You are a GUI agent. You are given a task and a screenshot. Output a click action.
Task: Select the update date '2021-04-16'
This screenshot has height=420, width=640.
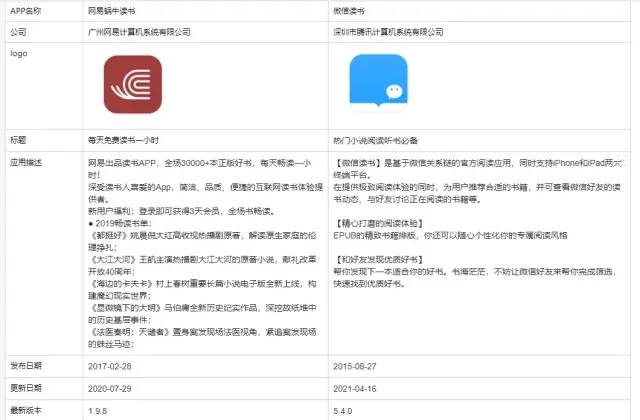[x=355, y=388]
